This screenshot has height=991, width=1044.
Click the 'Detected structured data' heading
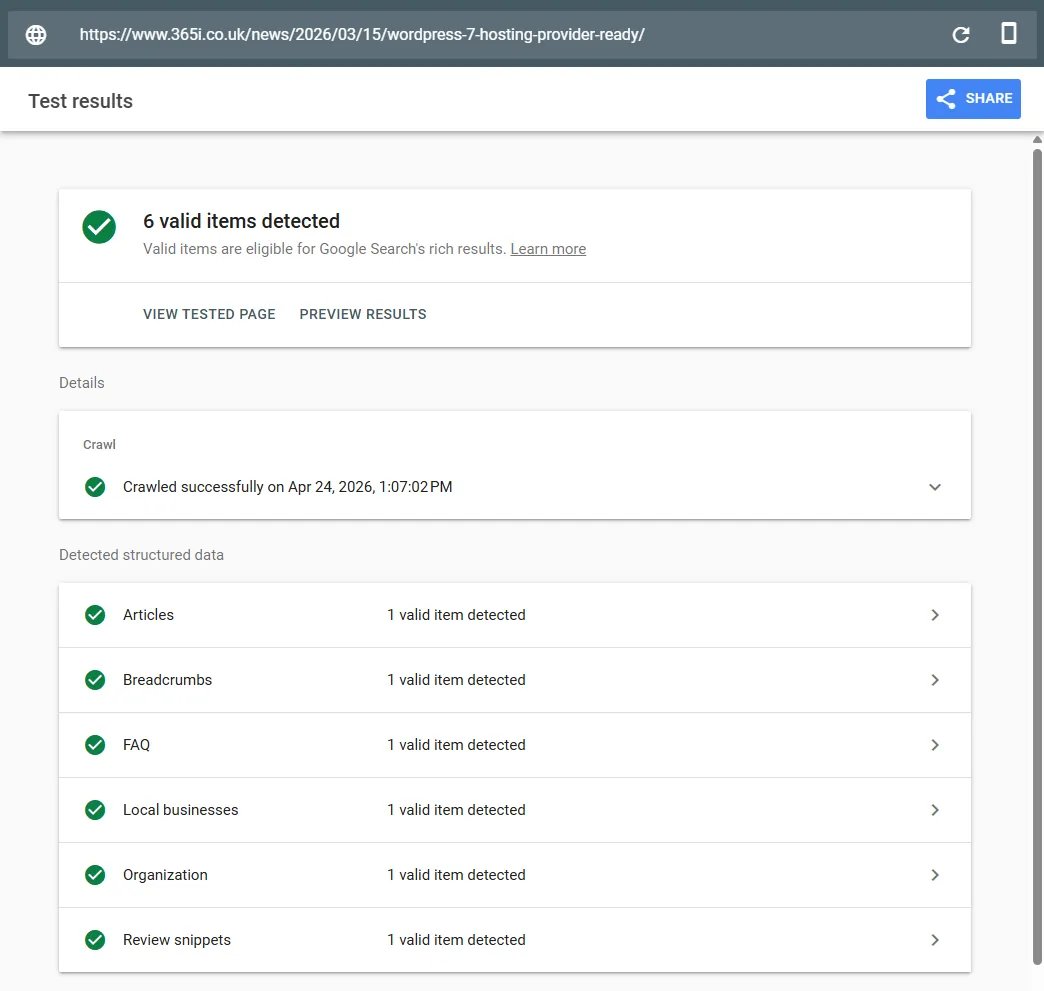click(x=141, y=555)
